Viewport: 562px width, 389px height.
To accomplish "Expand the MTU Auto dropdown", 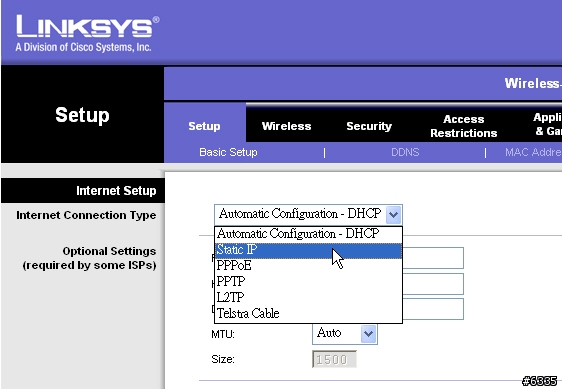I will click(368, 334).
